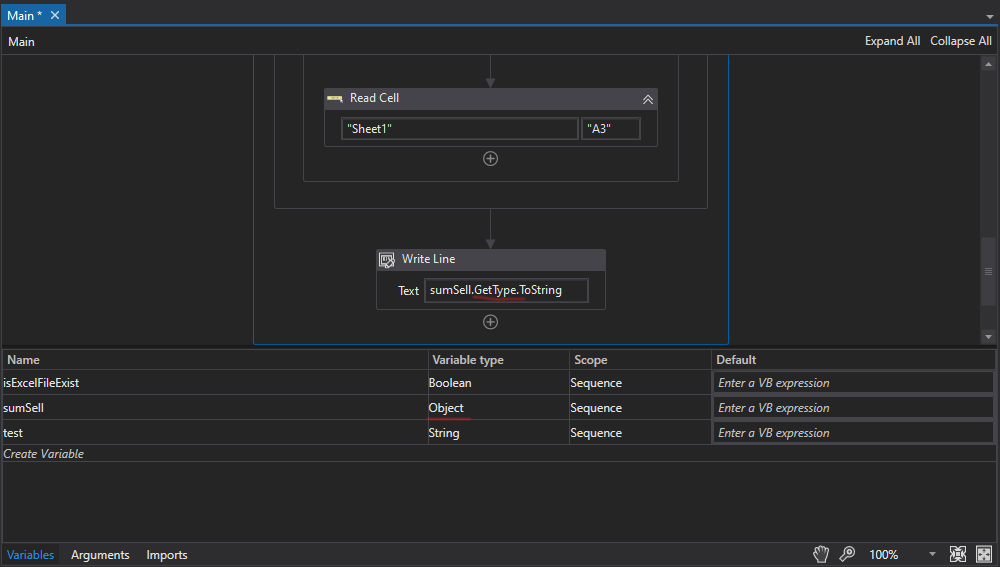Image resolution: width=1000 pixels, height=567 pixels.
Task: Click the Default column header
Action: tap(853, 360)
